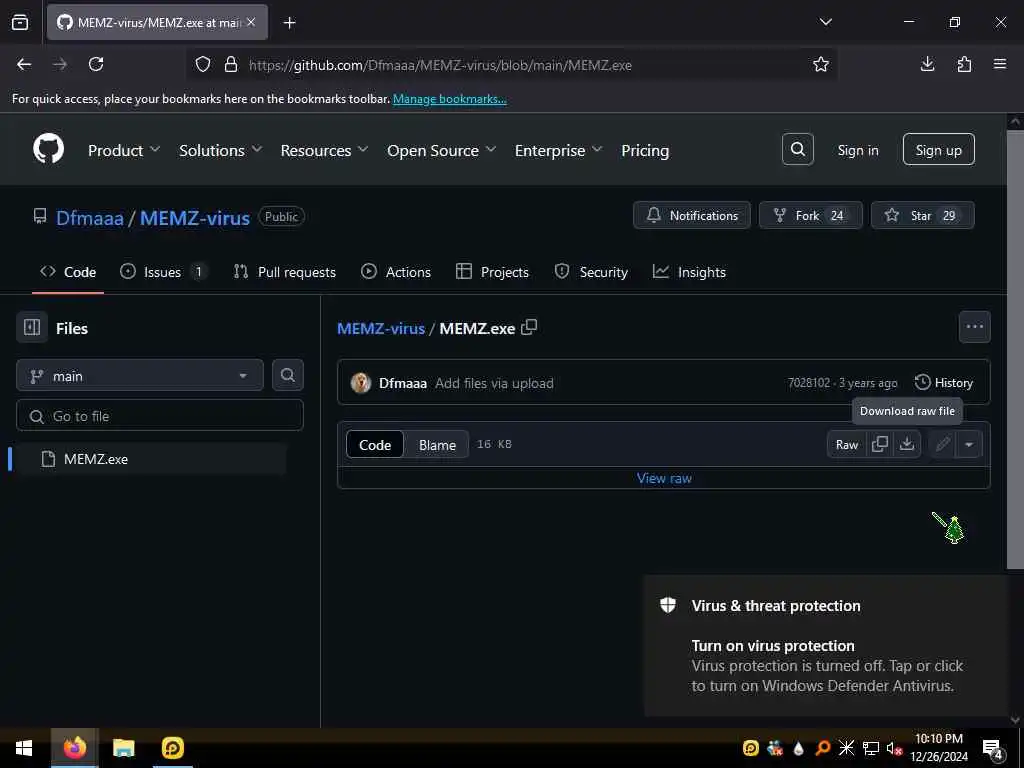This screenshot has height=768, width=1024.
Task: Open the MEMZ-virus breadcrumb link
Action: pos(381,328)
